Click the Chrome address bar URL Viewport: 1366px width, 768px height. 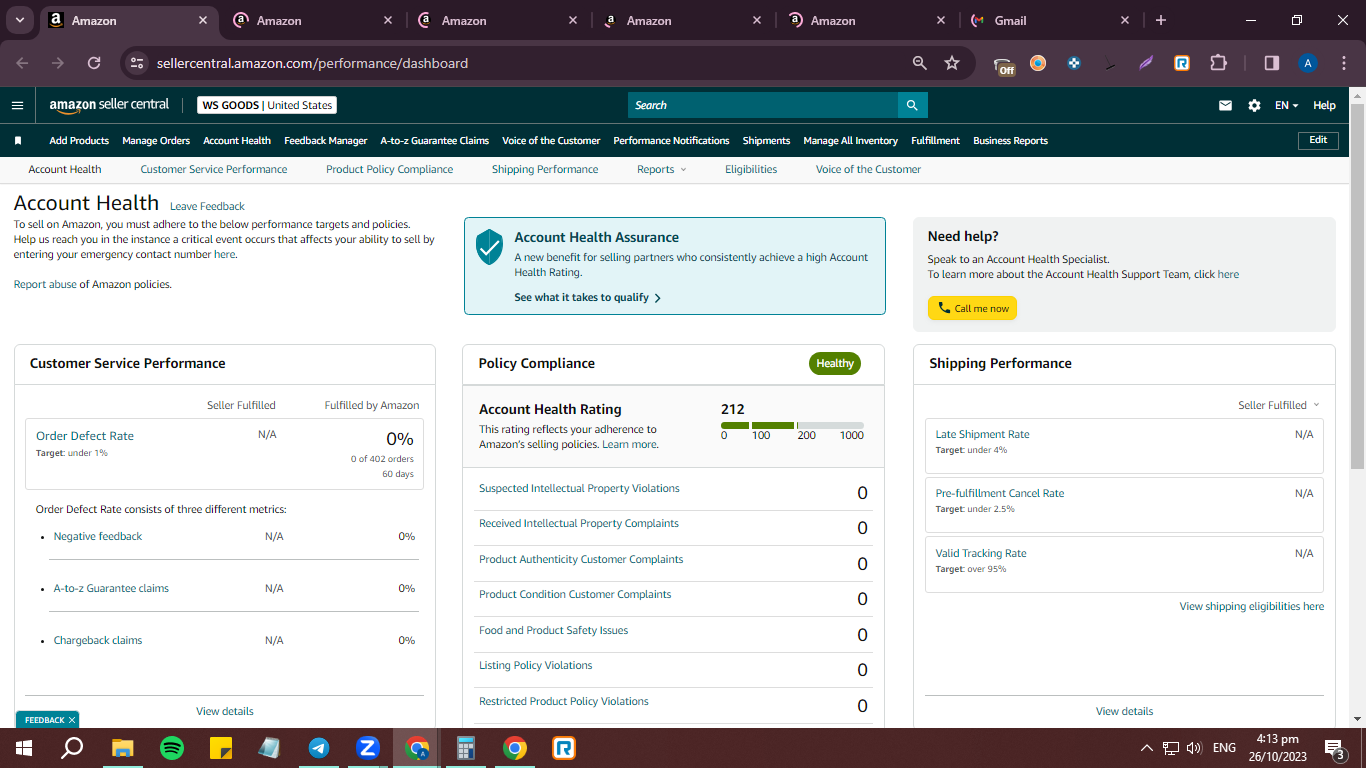point(312,63)
